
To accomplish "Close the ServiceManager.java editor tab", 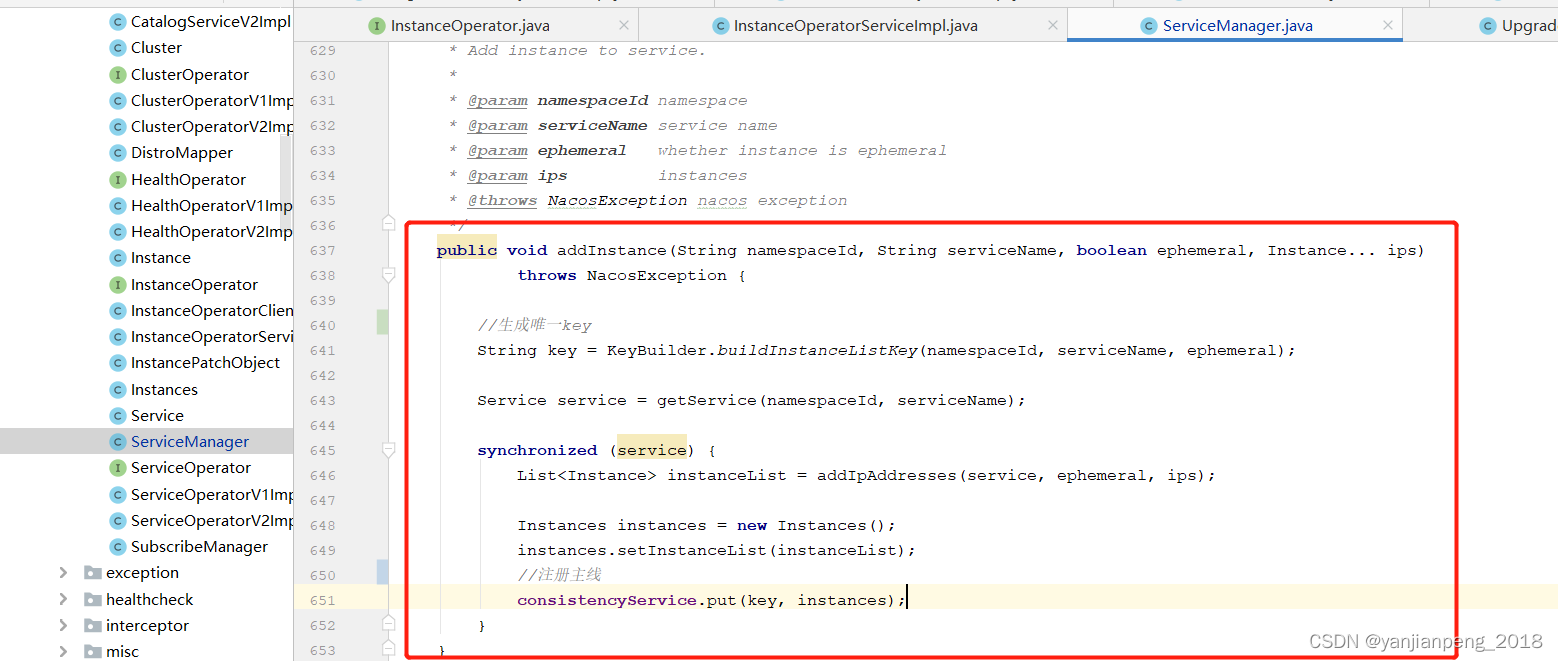I will coord(1388,25).
